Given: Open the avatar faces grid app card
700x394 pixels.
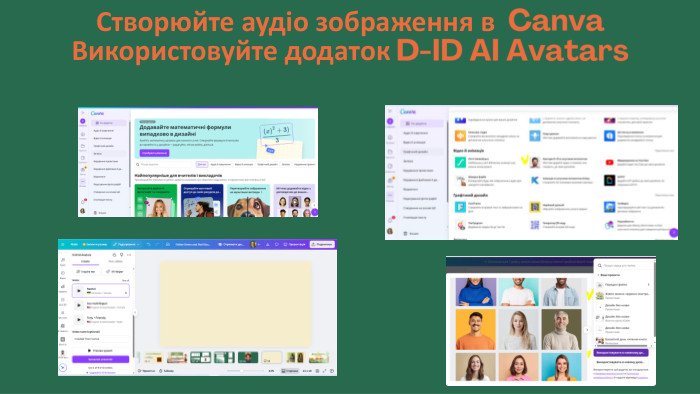Looking at the screenshot, I should coord(294,201).
